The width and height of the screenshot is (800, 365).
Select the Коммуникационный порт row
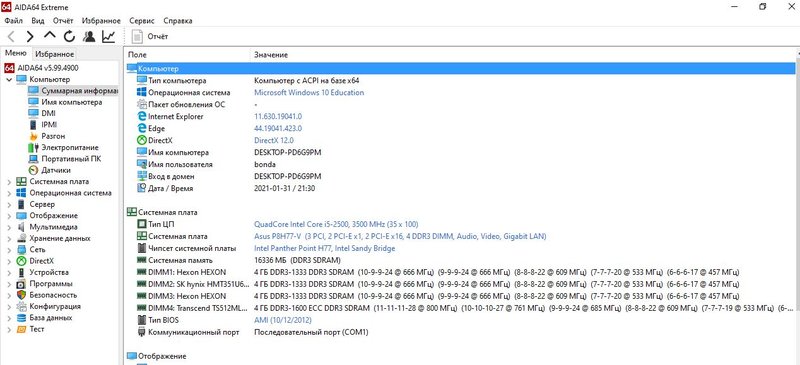pyautogui.click(x=460, y=332)
